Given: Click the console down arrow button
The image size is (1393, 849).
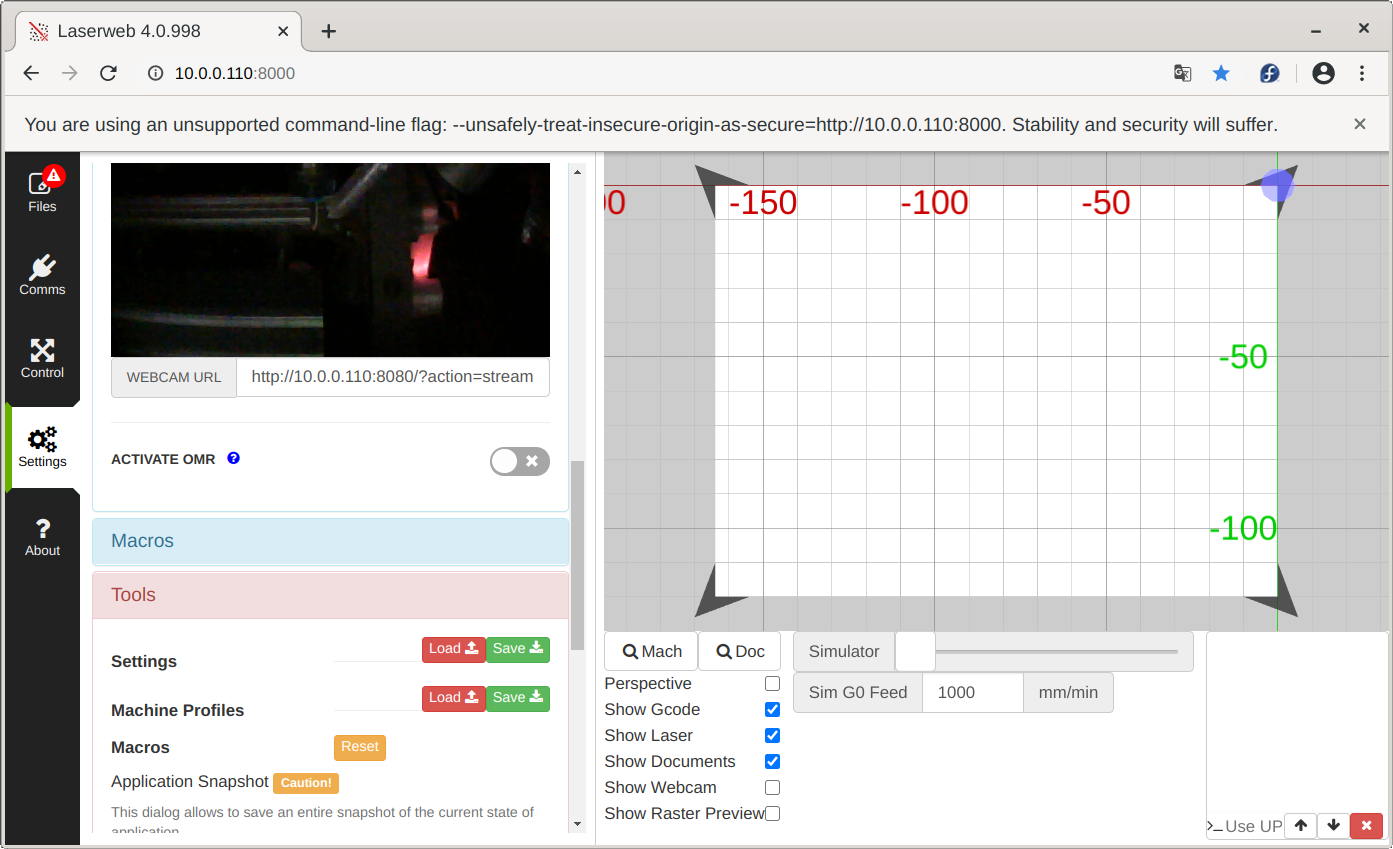Looking at the screenshot, I should [1333, 826].
